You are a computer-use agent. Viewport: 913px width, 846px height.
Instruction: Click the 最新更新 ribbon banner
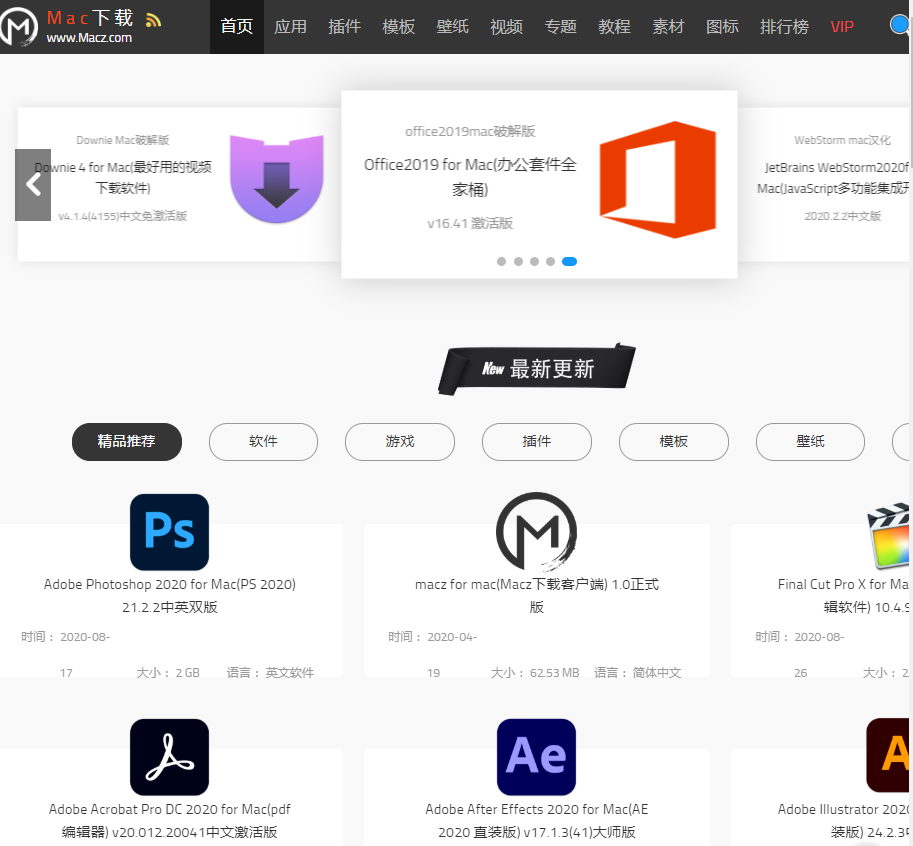[x=537, y=369]
